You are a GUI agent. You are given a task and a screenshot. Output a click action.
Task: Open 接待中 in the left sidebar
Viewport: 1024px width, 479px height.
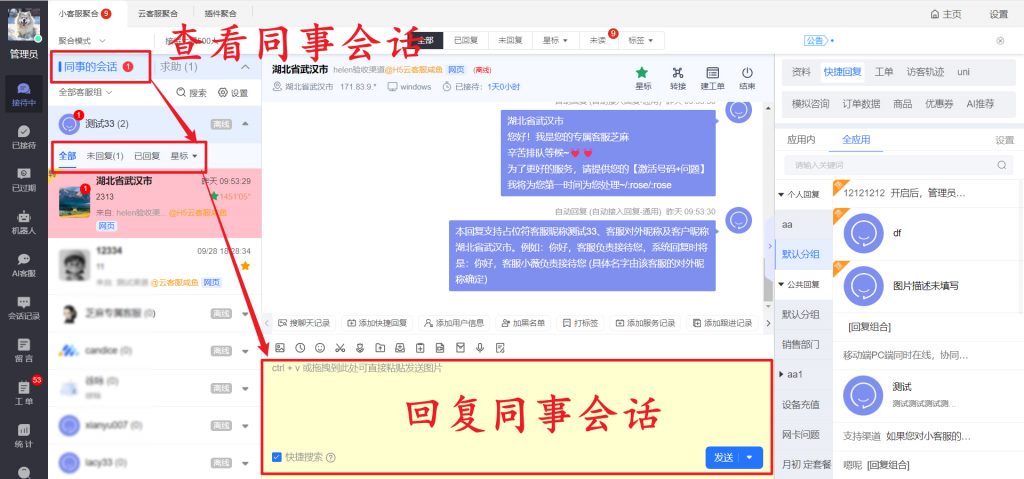[24, 95]
